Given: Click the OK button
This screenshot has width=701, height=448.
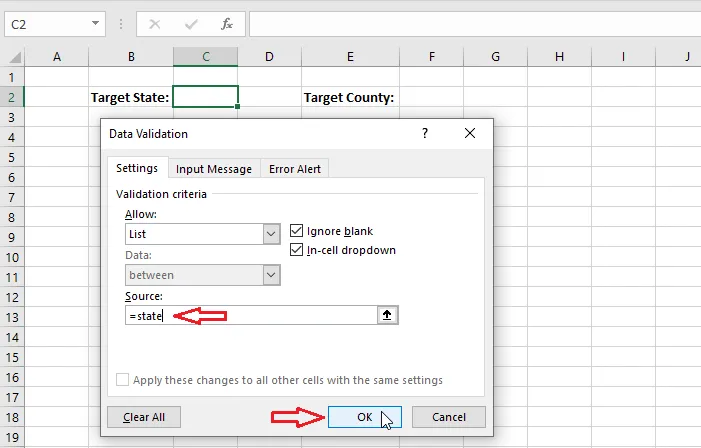Looking at the screenshot, I should pos(365,417).
